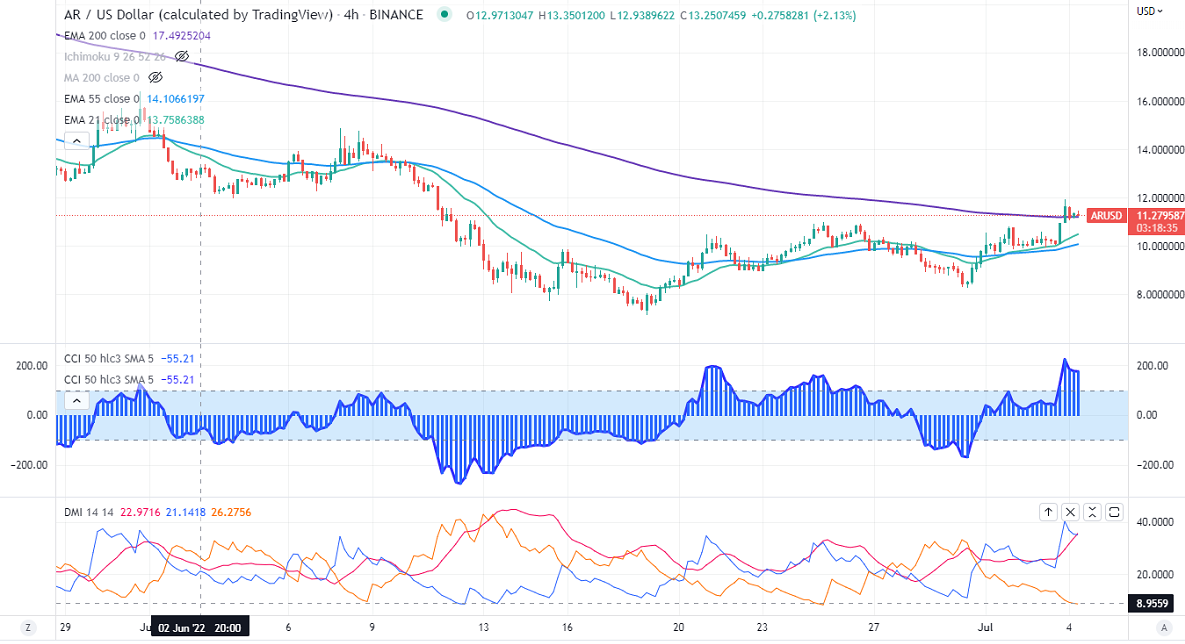
Task: Delete the DMI pane with the X icon
Action: [1070, 512]
